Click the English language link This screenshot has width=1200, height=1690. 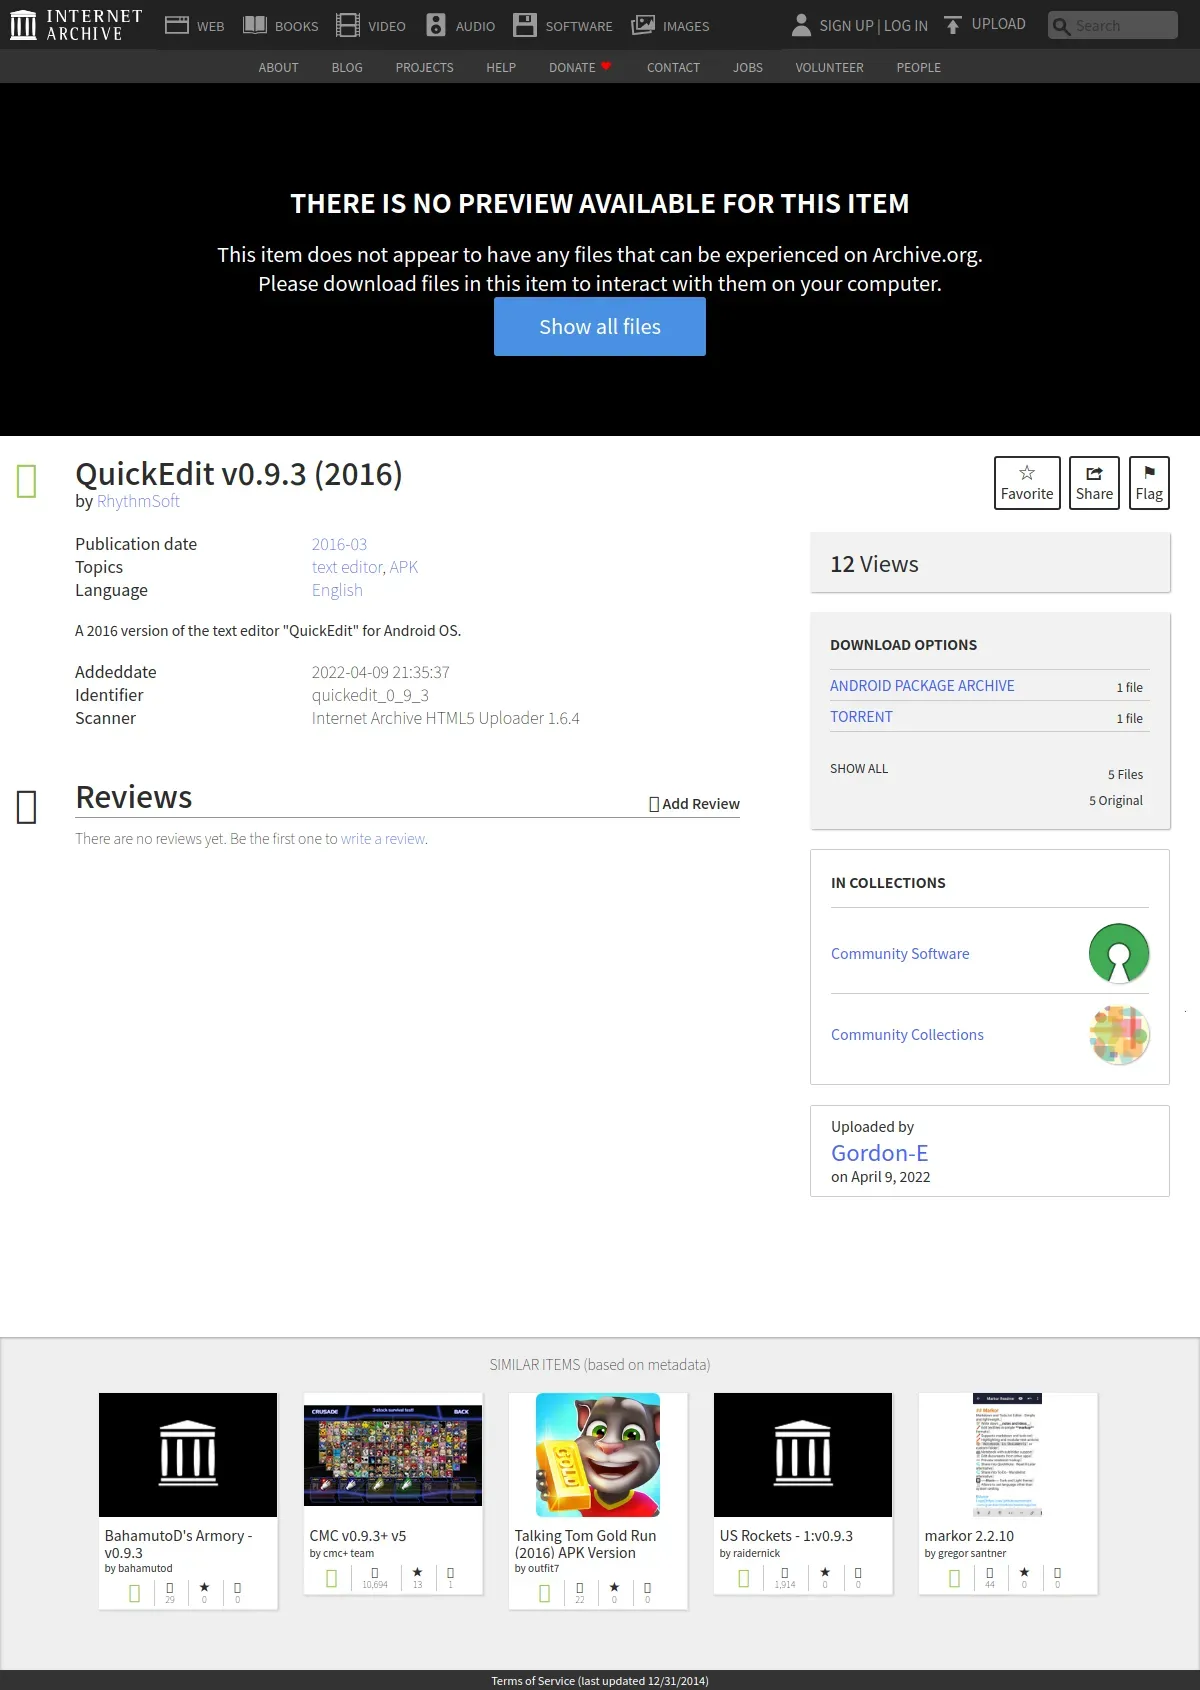pyautogui.click(x=337, y=590)
